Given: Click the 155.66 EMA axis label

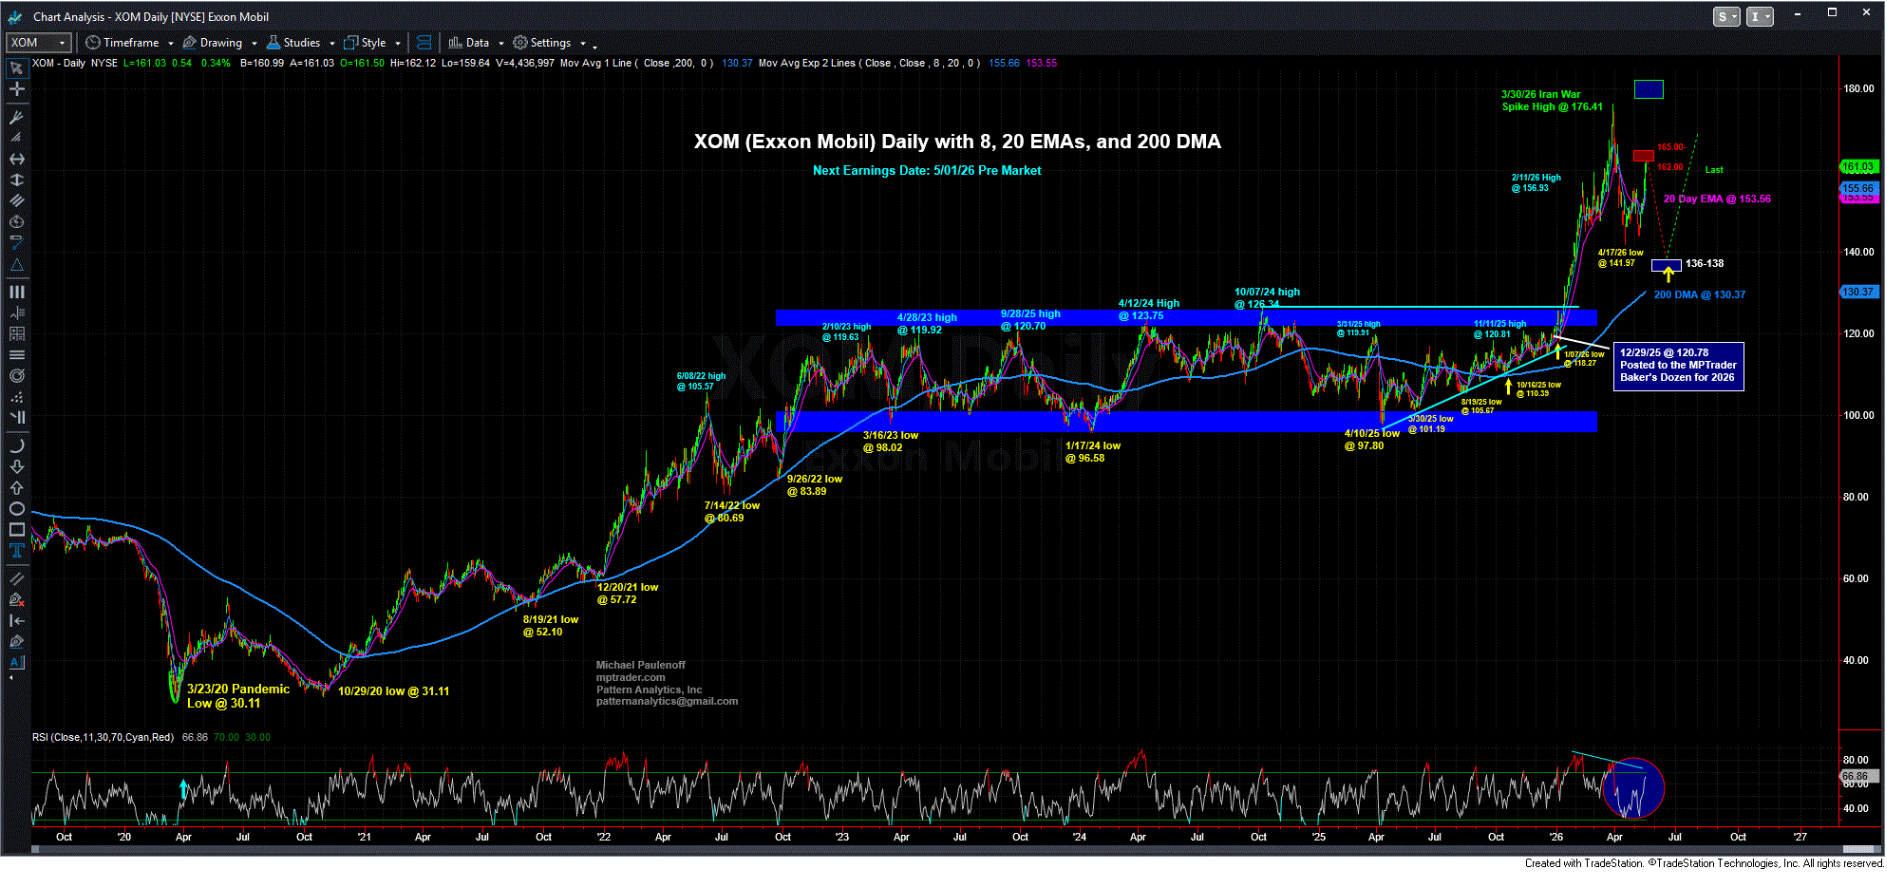Looking at the screenshot, I should (x=1858, y=188).
